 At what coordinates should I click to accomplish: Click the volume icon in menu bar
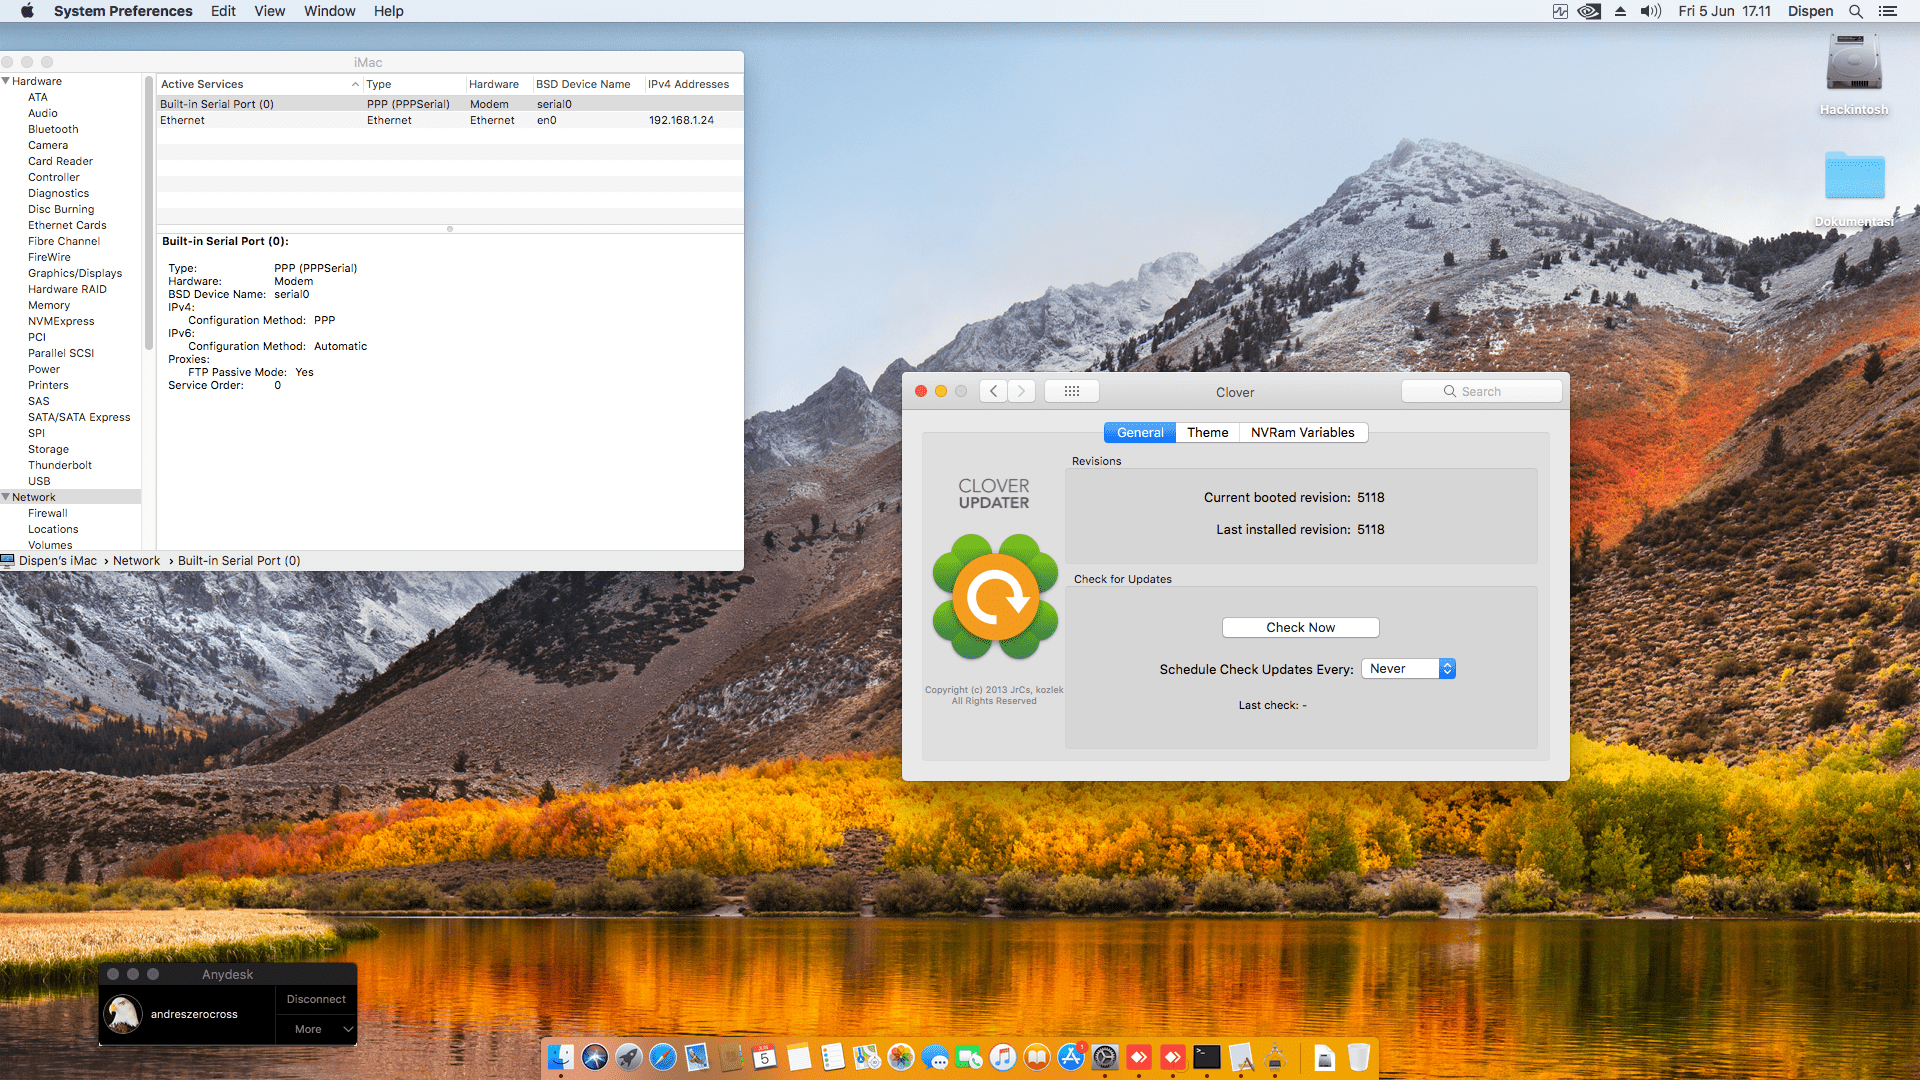(1650, 11)
